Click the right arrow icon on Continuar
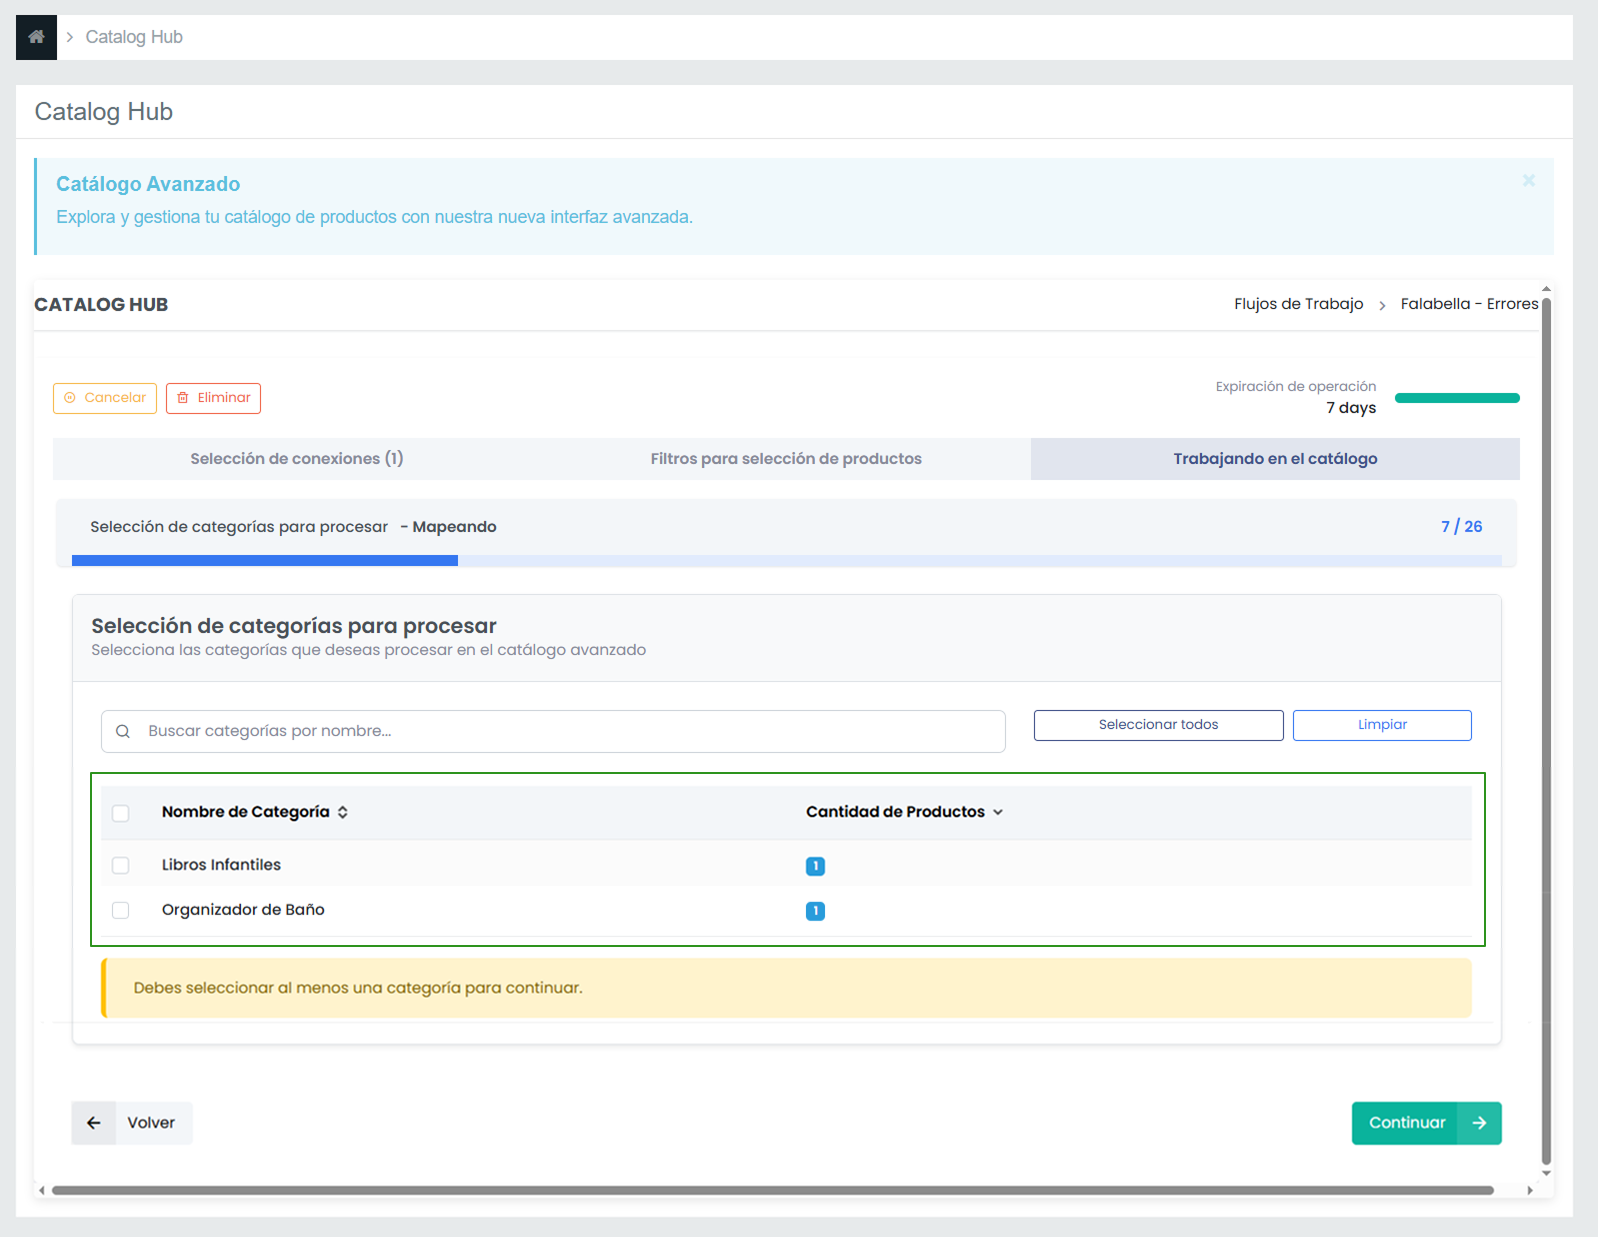1598x1237 pixels. [x=1479, y=1123]
